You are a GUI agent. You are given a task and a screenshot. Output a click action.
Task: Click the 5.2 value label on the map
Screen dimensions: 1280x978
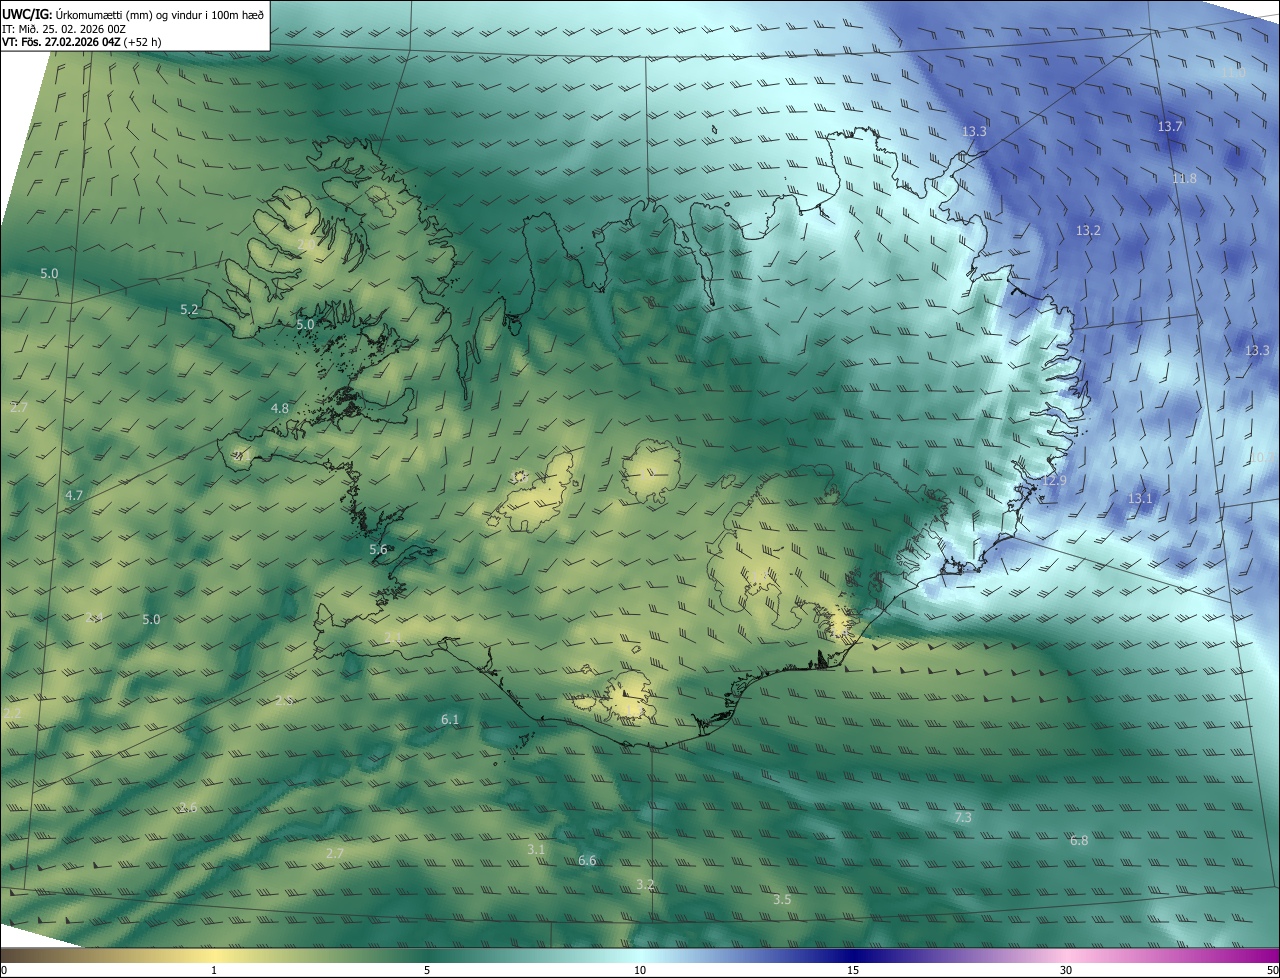click(x=189, y=310)
